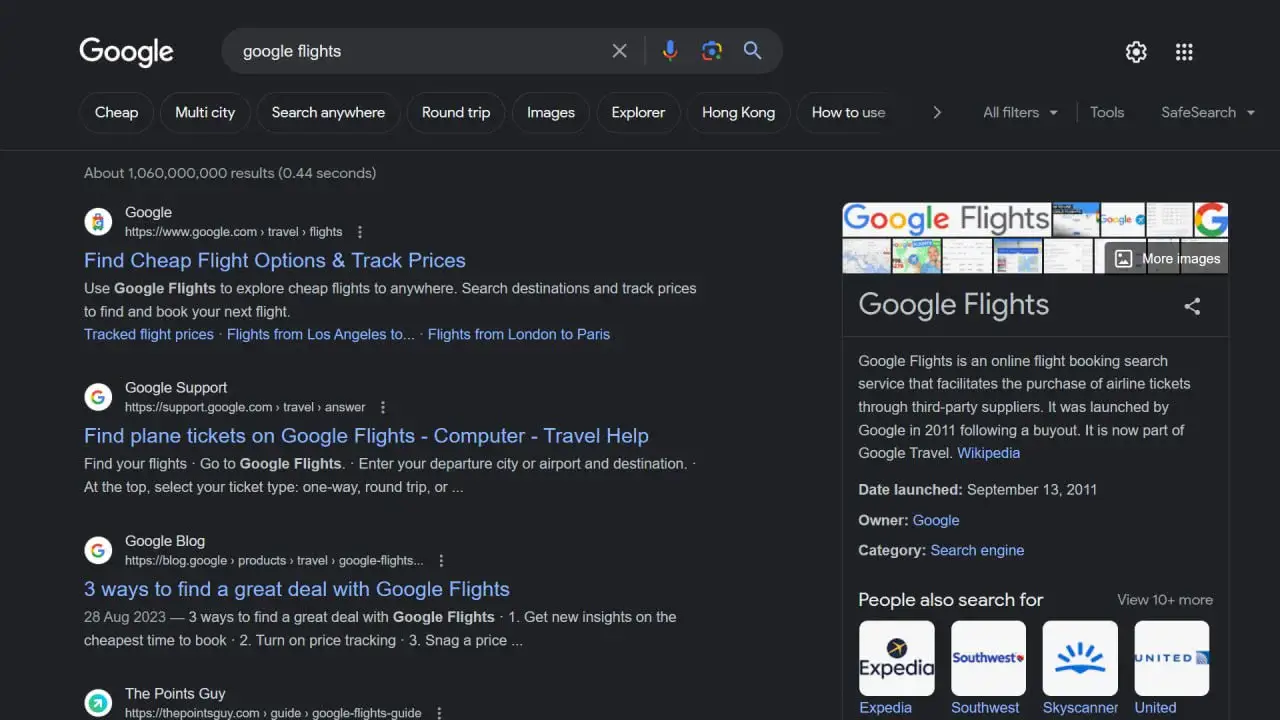
Task: Click the Expedia text label
Action: (886, 707)
